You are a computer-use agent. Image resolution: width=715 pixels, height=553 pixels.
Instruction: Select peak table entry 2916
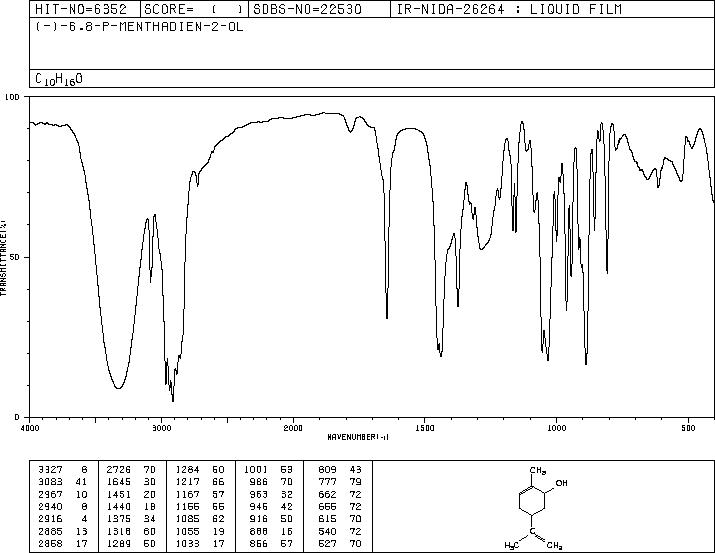[50, 519]
